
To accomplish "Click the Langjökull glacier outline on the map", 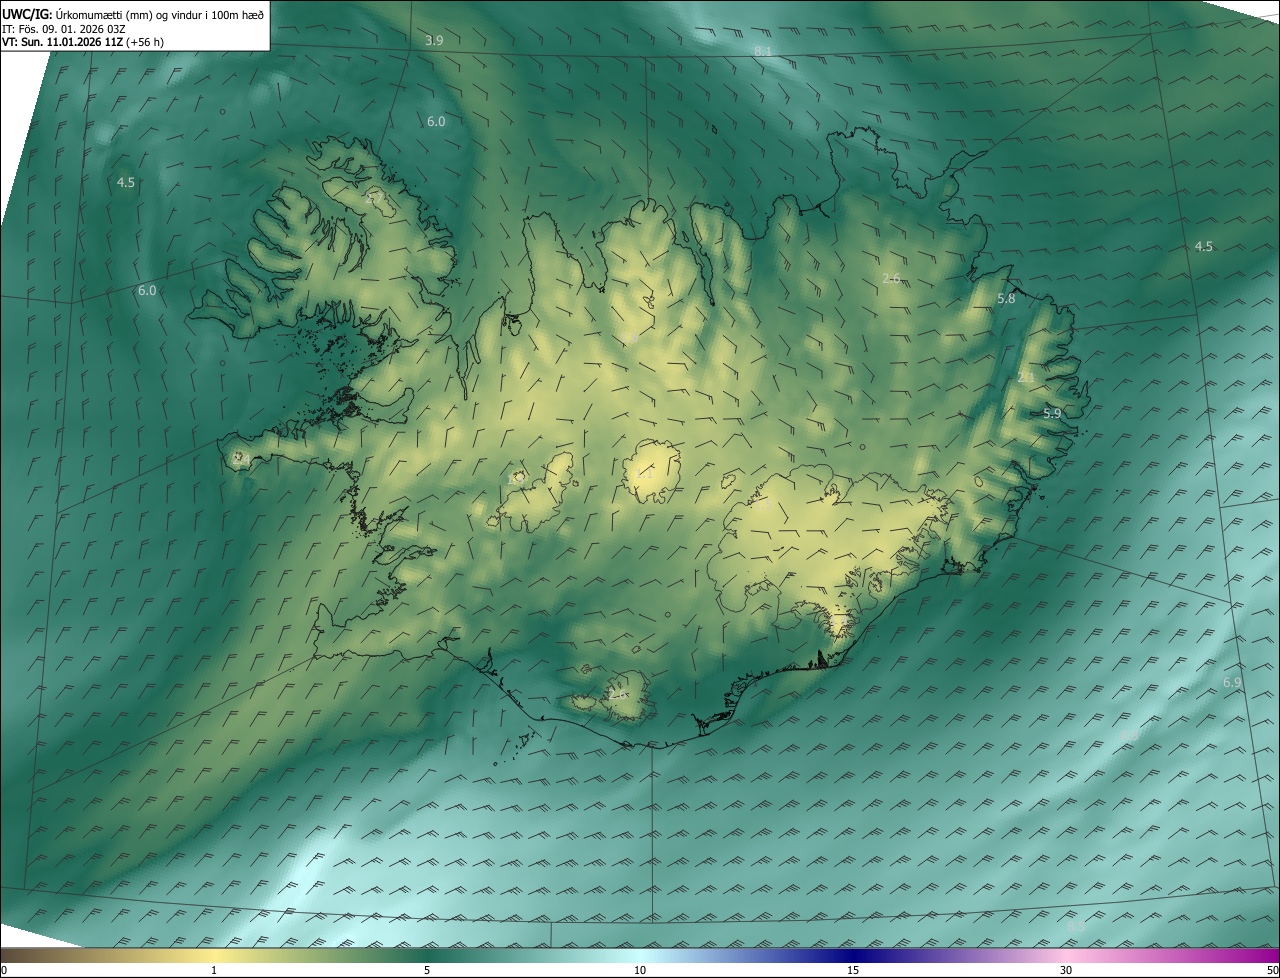I will click(x=535, y=494).
